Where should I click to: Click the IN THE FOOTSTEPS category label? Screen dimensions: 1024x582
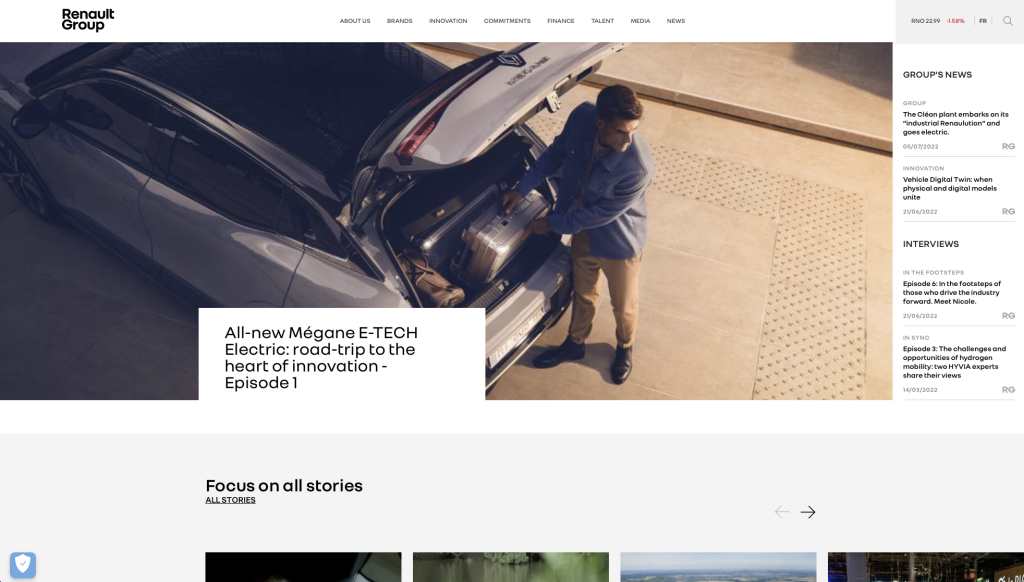click(x=933, y=272)
